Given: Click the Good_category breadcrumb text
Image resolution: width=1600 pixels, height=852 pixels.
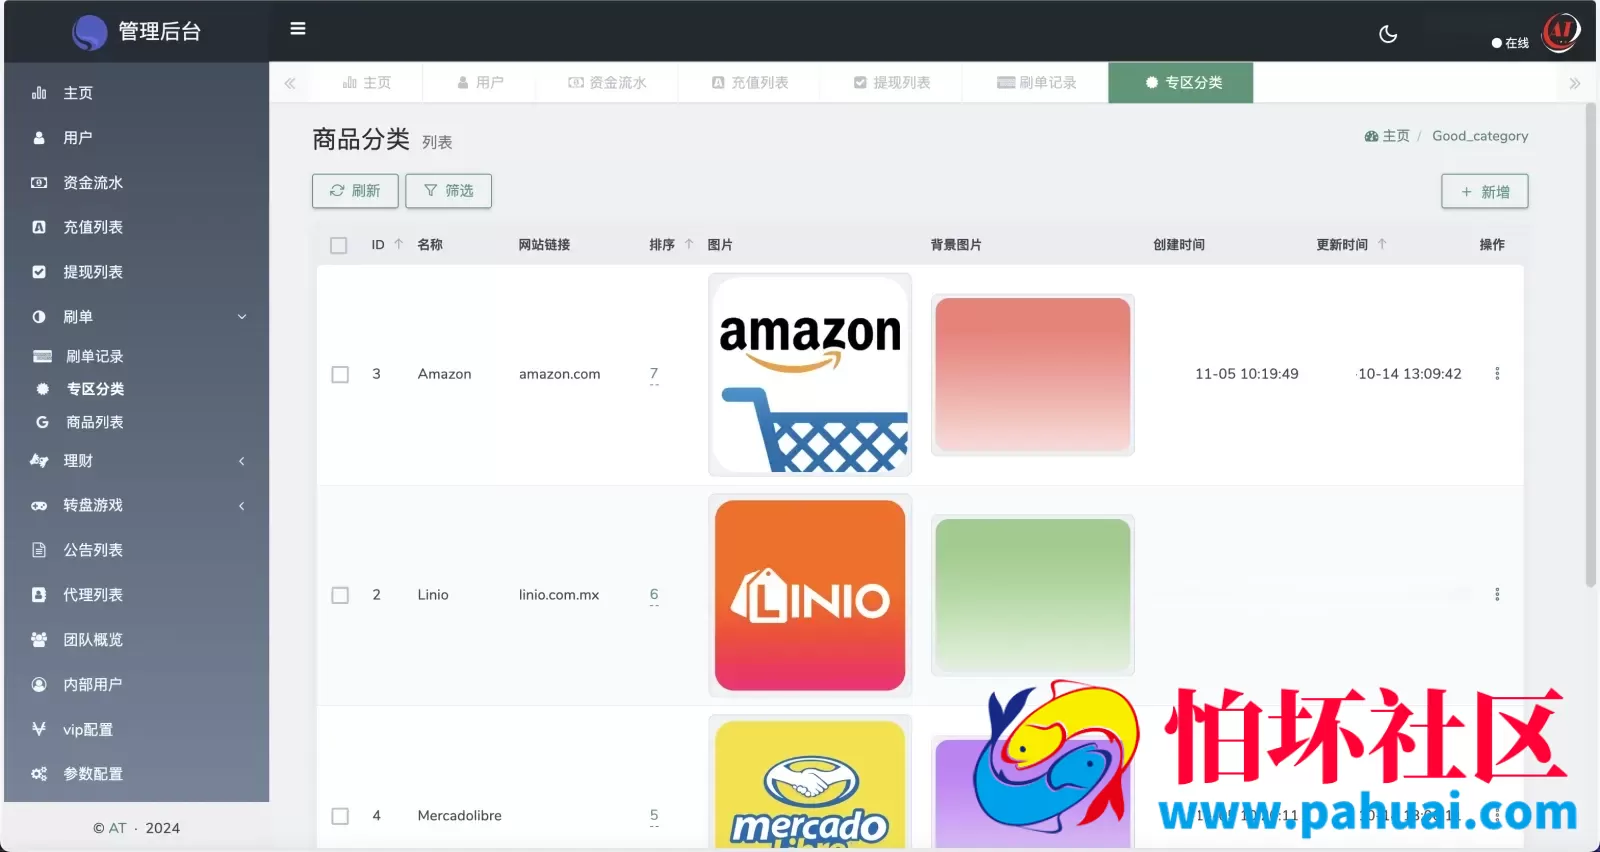Looking at the screenshot, I should pyautogui.click(x=1480, y=136).
